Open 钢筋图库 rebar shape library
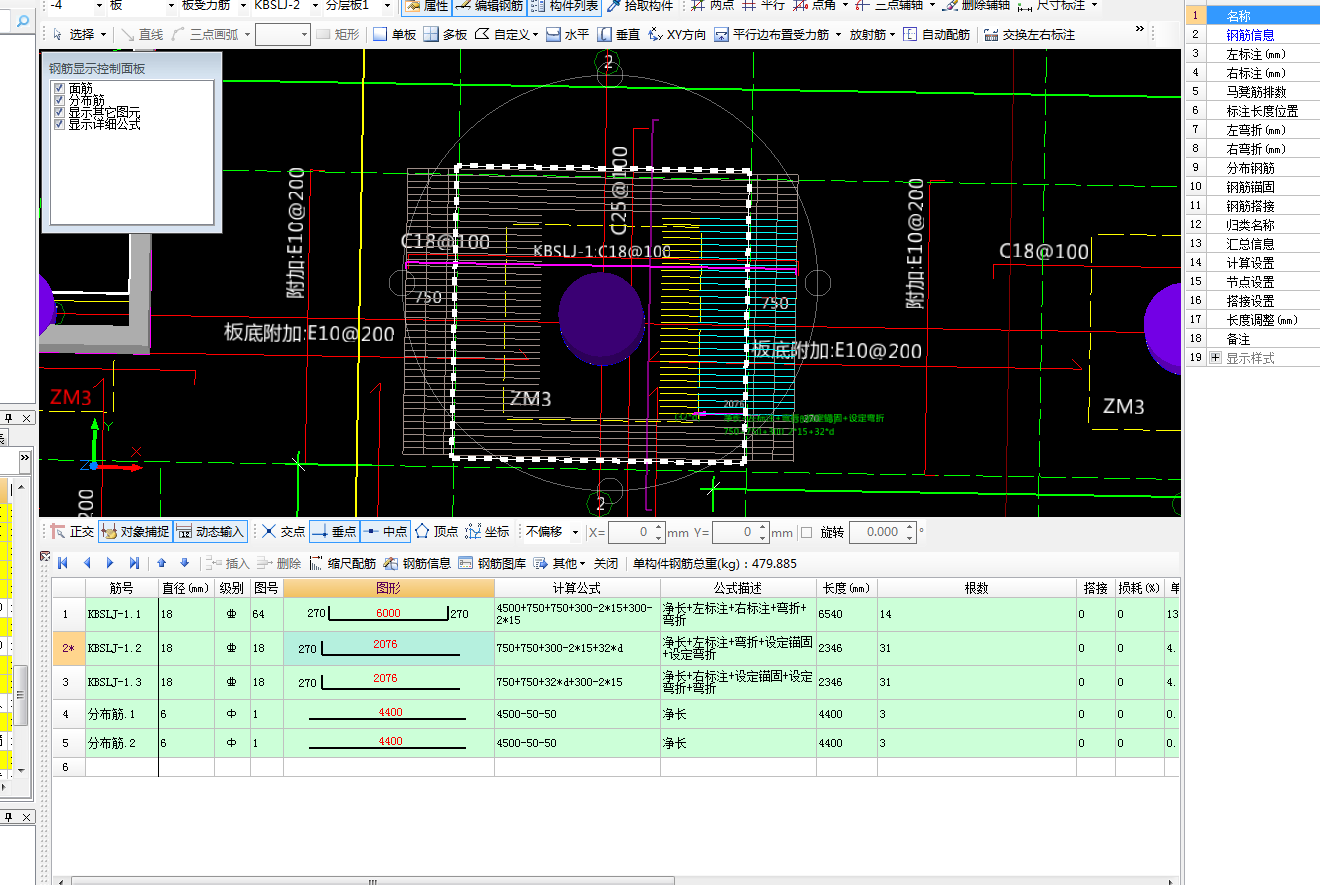The image size is (1320, 885). click(492, 563)
